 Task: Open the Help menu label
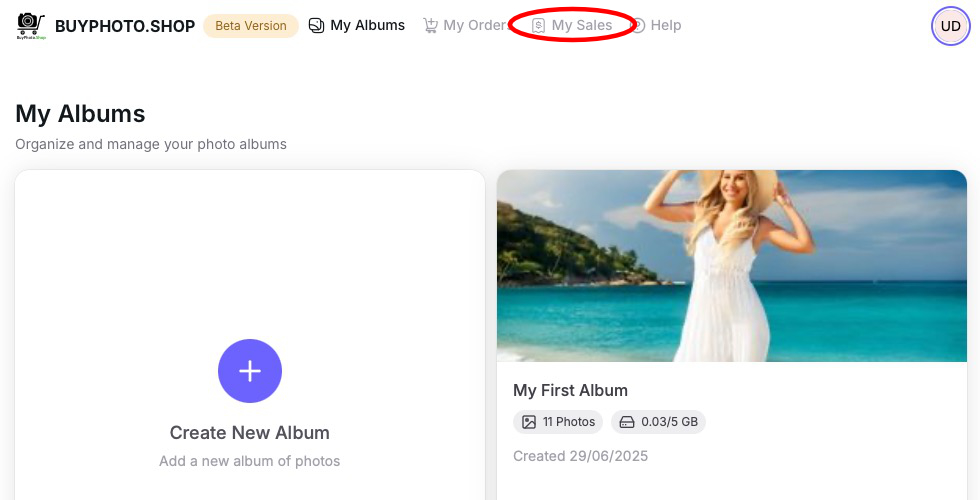pyautogui.click(x=666, y=26)
